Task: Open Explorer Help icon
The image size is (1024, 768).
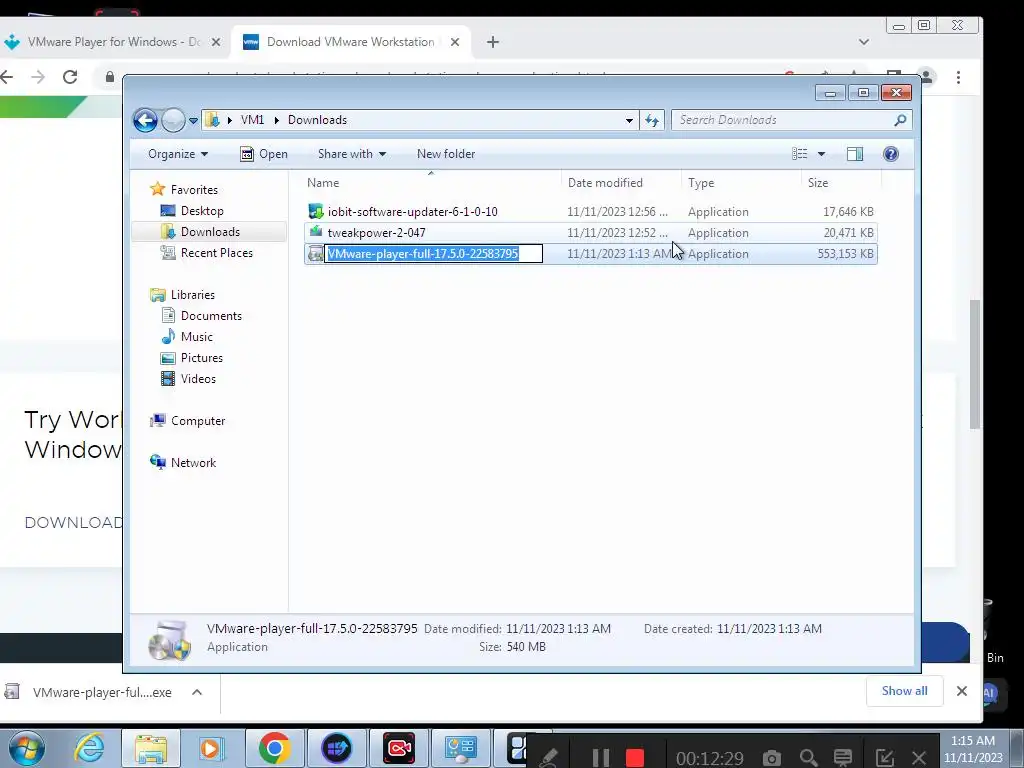Action: click(x=890, y=154)
